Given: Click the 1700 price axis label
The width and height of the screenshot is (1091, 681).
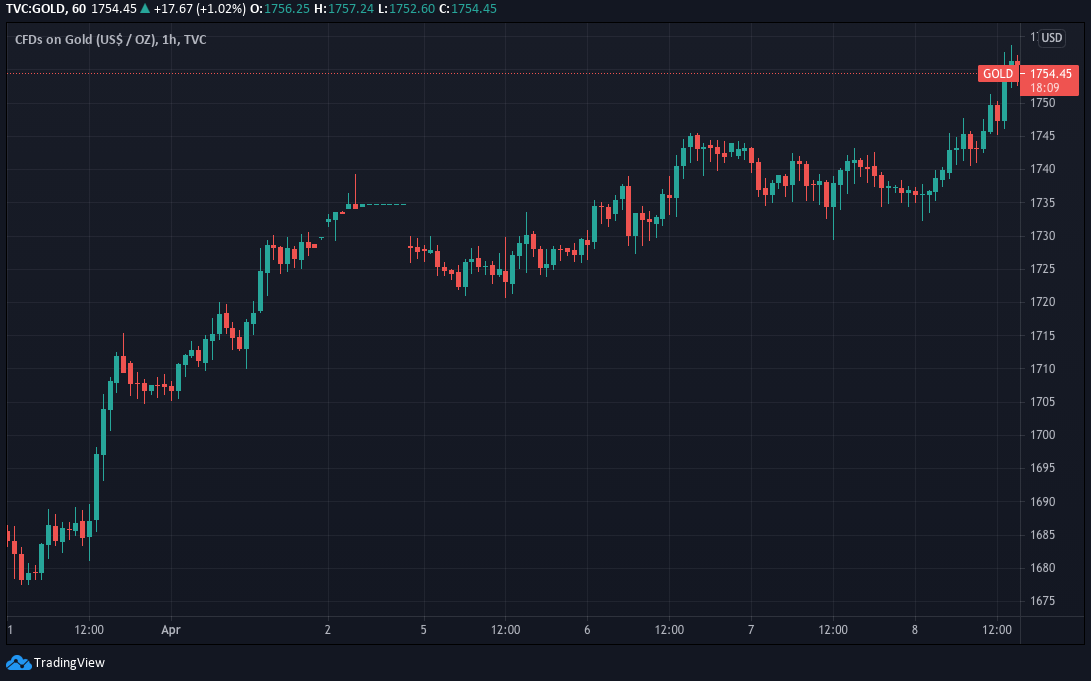Looking at the screenshot, I should tap(1042, 435).
